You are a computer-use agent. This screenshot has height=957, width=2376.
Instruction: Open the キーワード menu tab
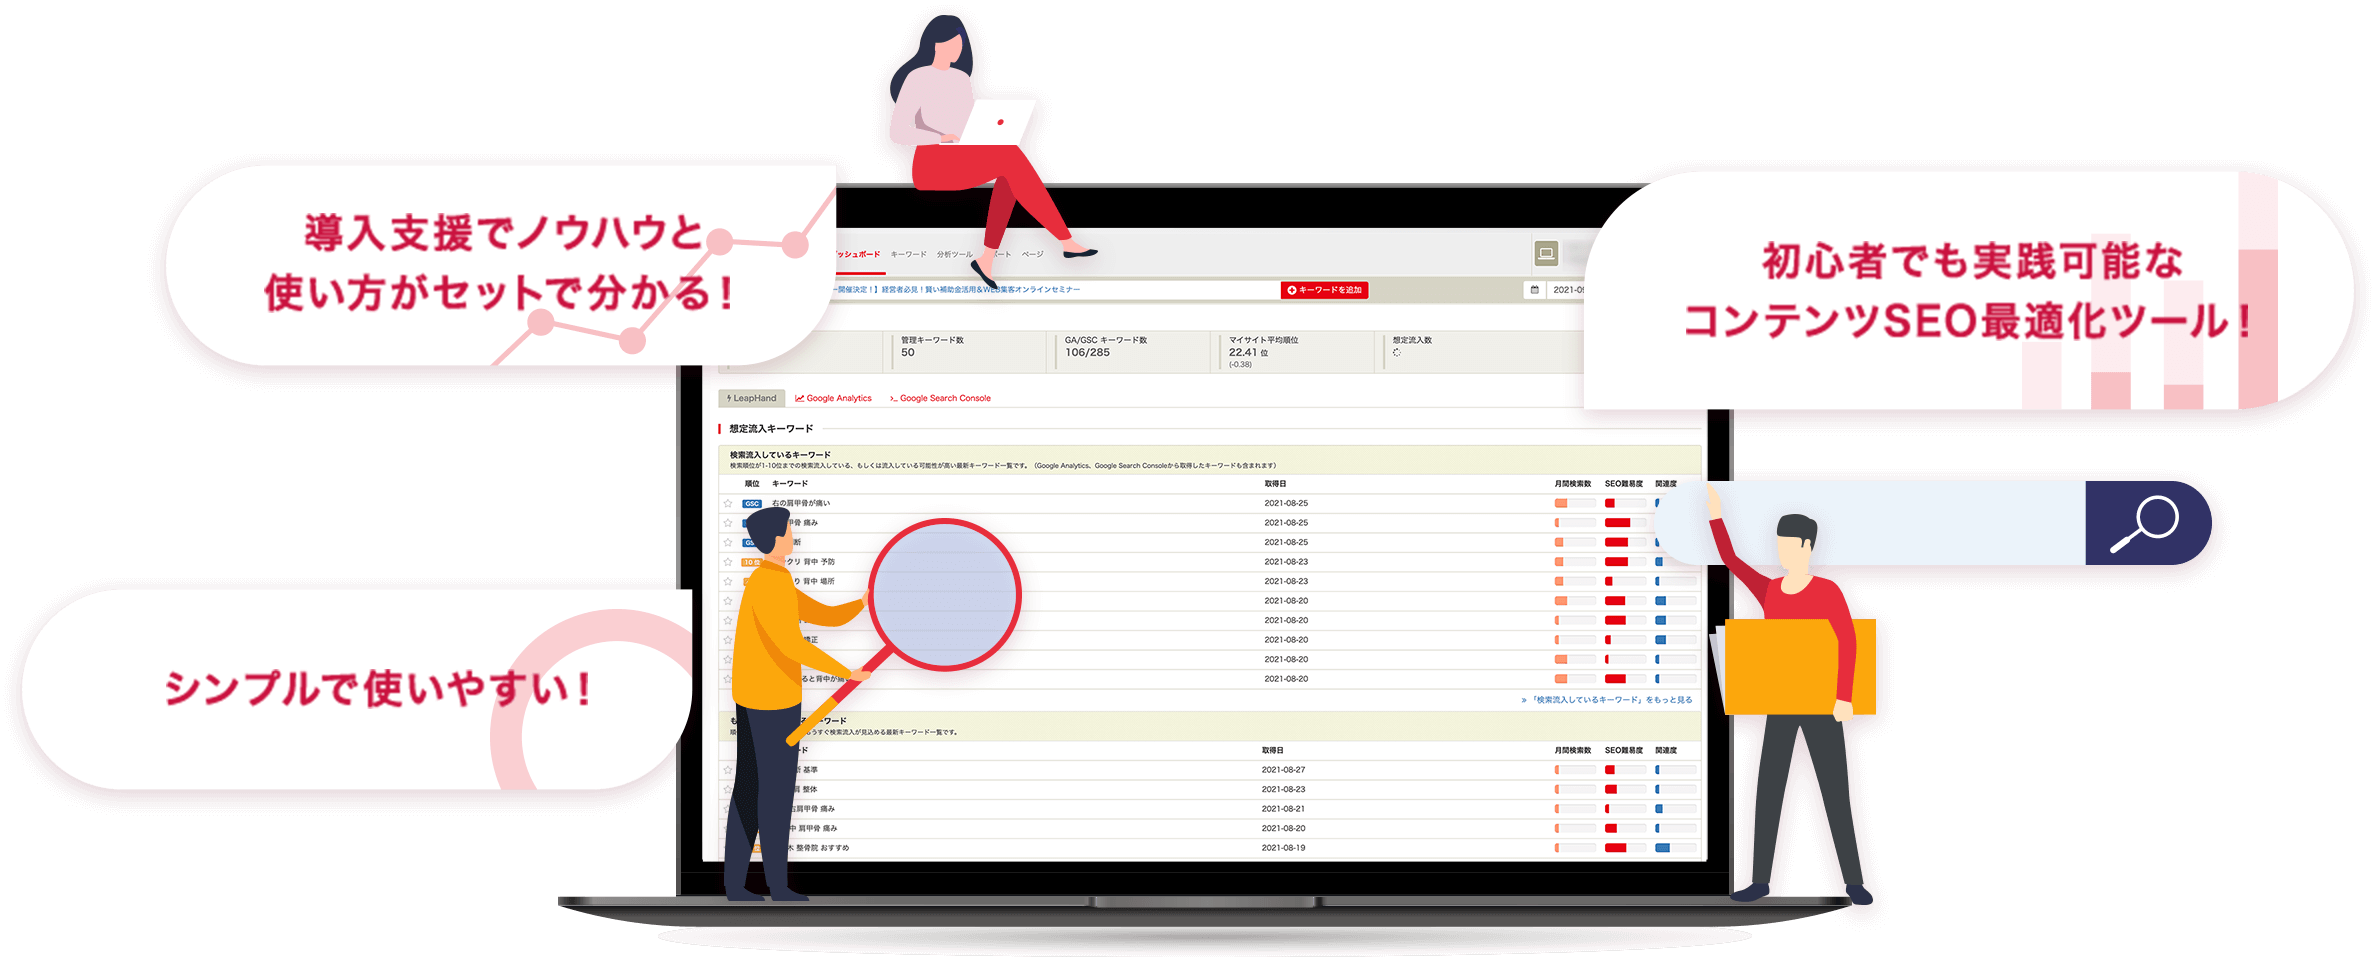point(908,254)
